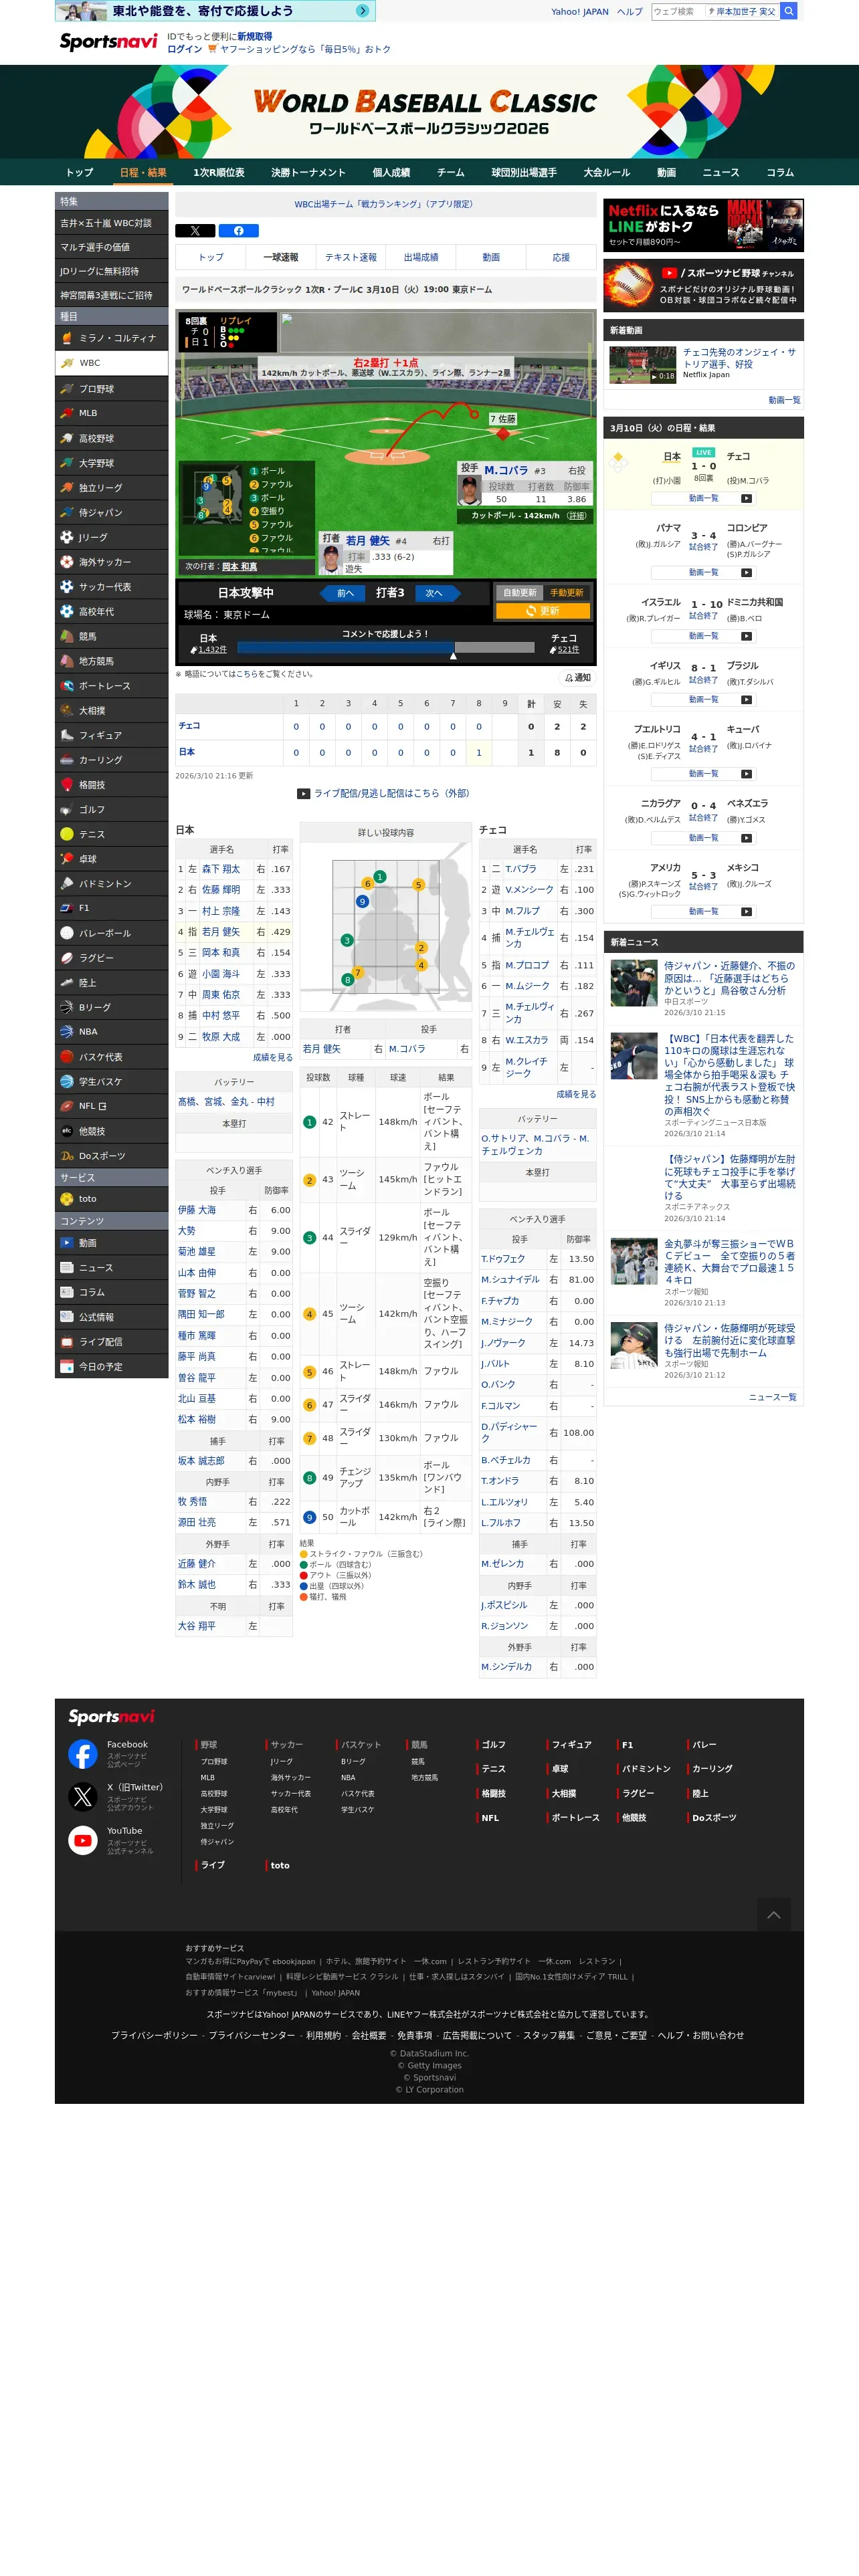Open pitch 詳細 link beside カットボール

pos(576,516)
